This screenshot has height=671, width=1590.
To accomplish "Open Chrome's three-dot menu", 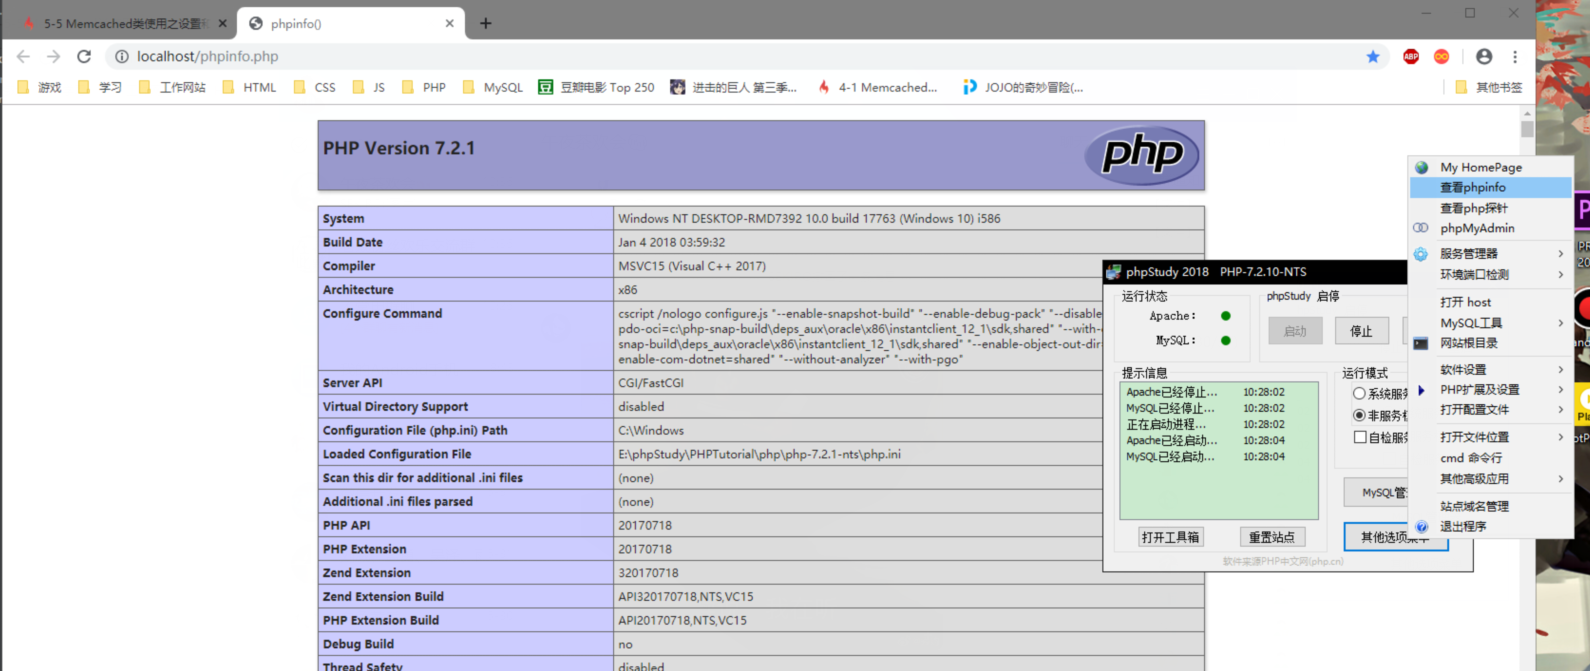I will (x=1515, y=57).
